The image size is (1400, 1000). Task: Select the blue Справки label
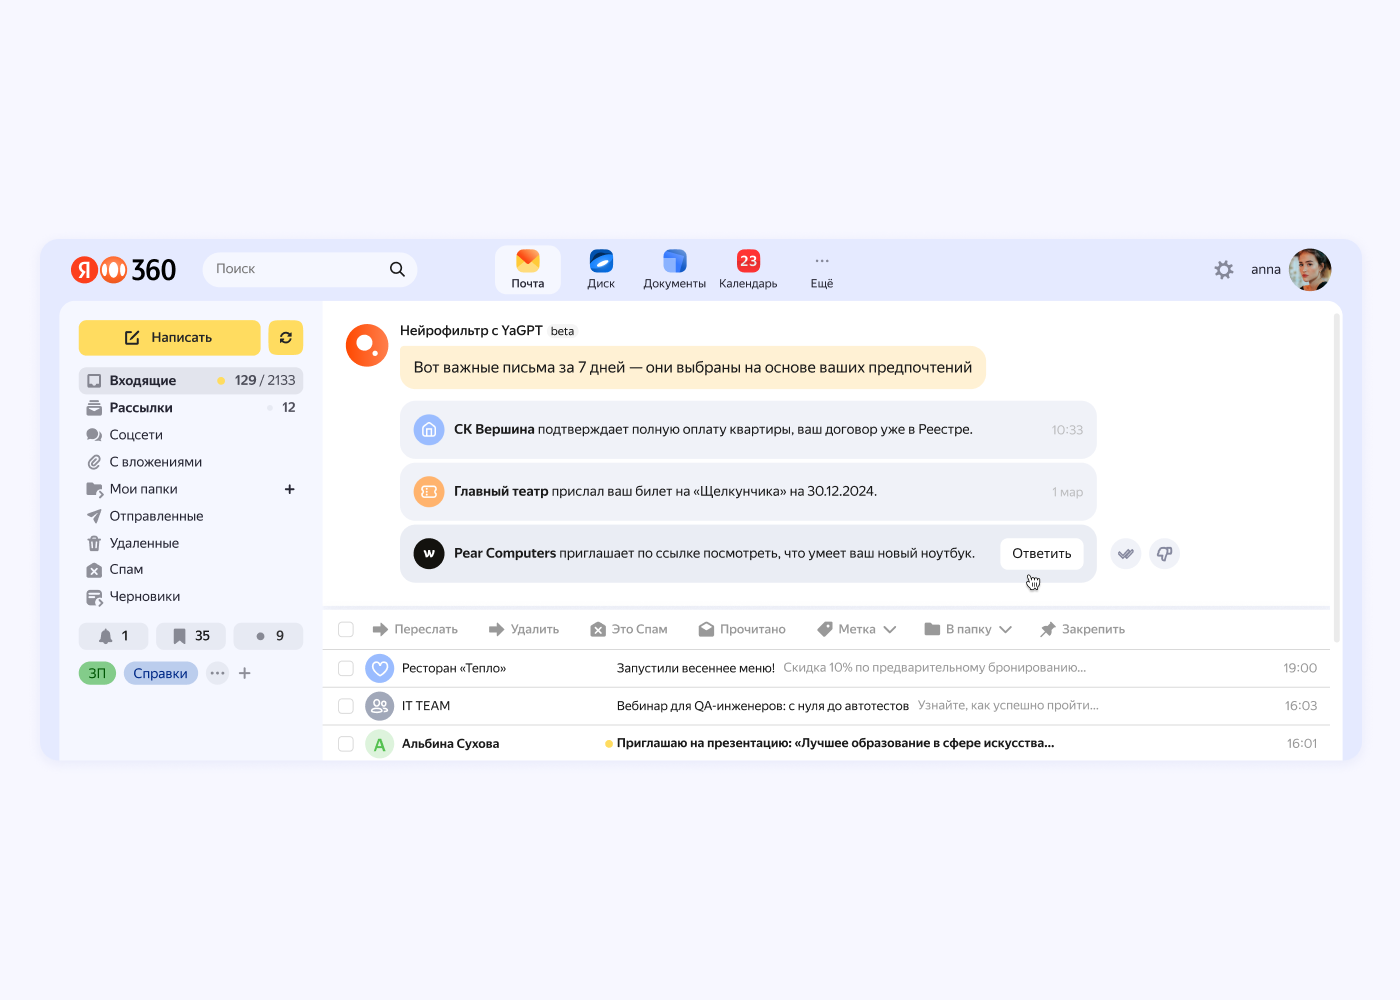161,673
